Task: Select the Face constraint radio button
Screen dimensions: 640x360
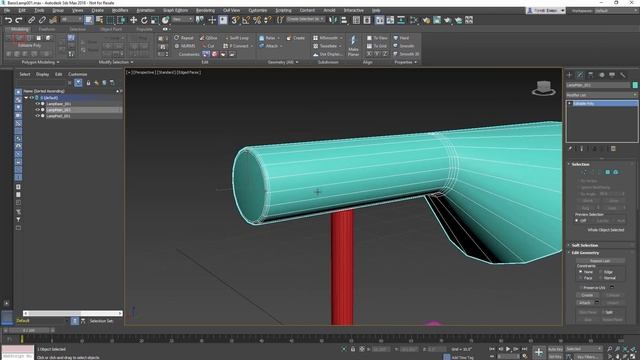Action: pos(580,278)
